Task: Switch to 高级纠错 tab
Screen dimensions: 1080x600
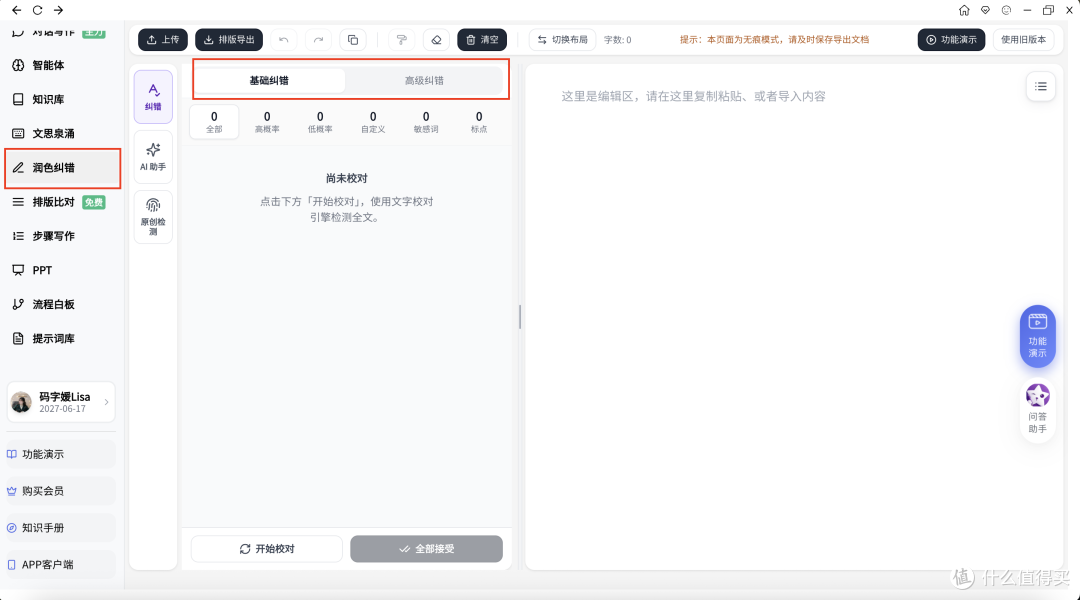Action: pos(424,81)
